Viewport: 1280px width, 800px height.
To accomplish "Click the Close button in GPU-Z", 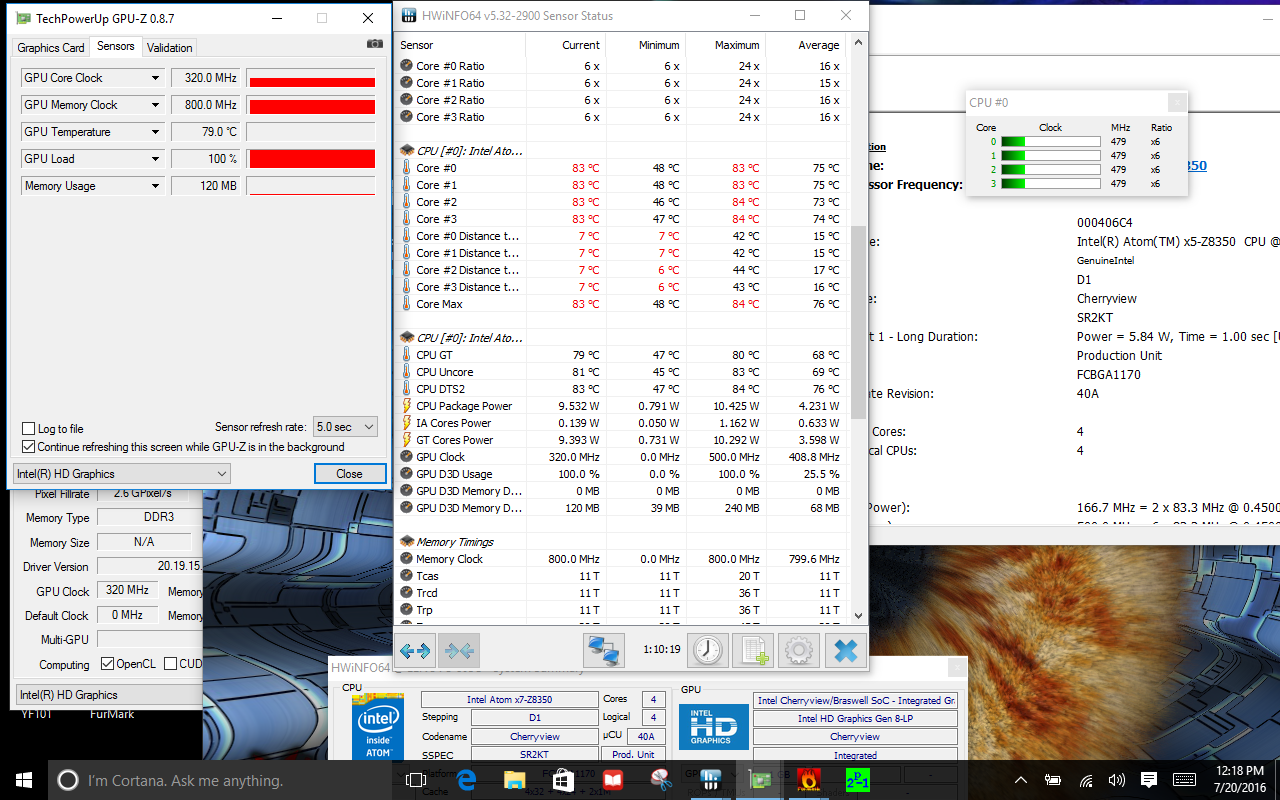I will (350, 474).
